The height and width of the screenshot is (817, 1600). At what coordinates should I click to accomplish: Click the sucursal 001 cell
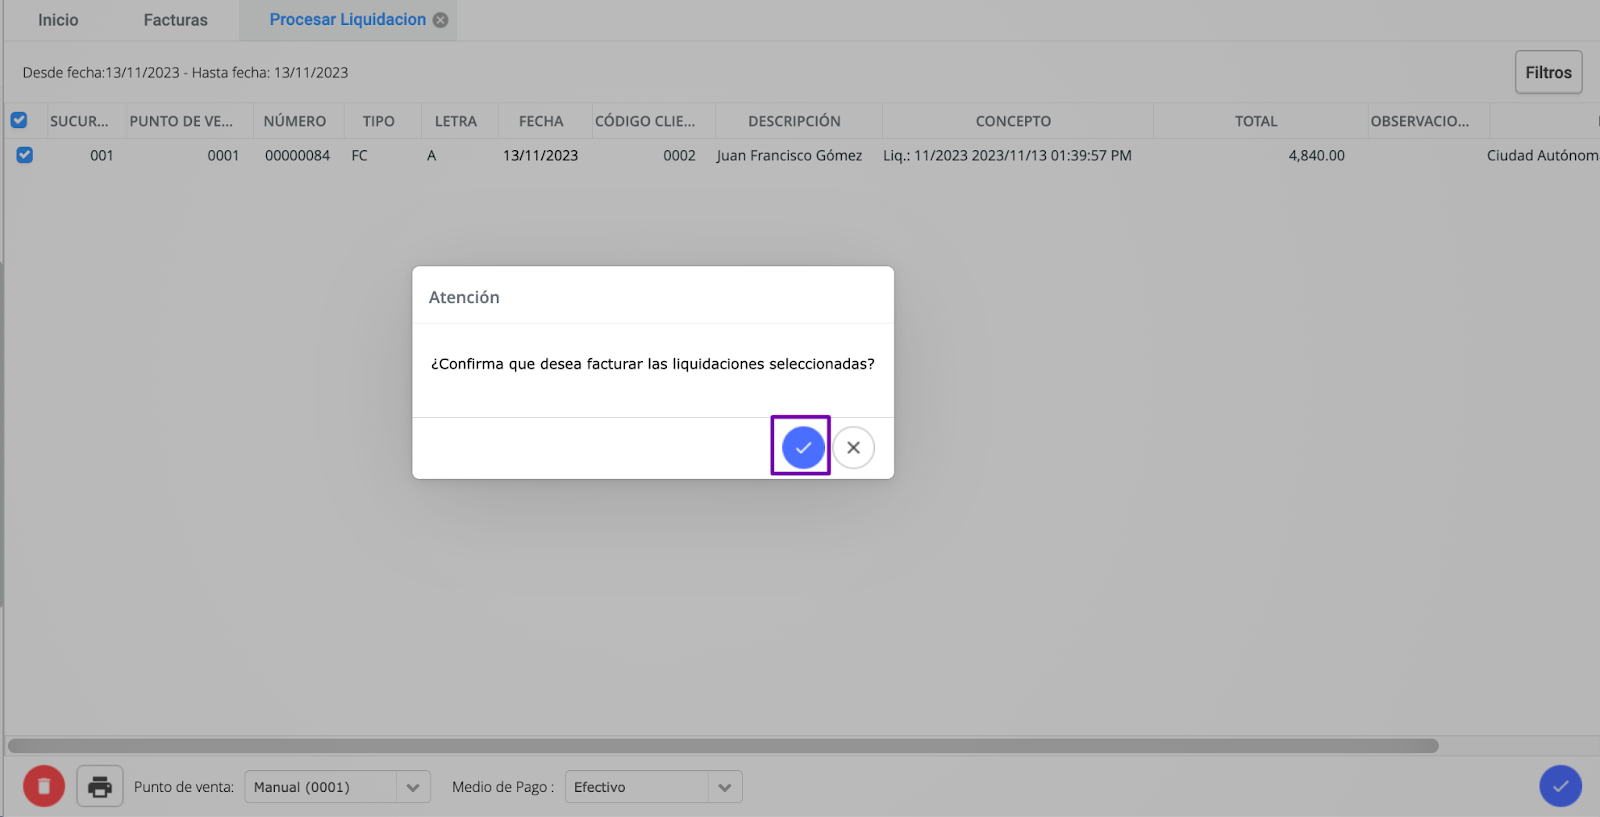[x=101, y=156]
